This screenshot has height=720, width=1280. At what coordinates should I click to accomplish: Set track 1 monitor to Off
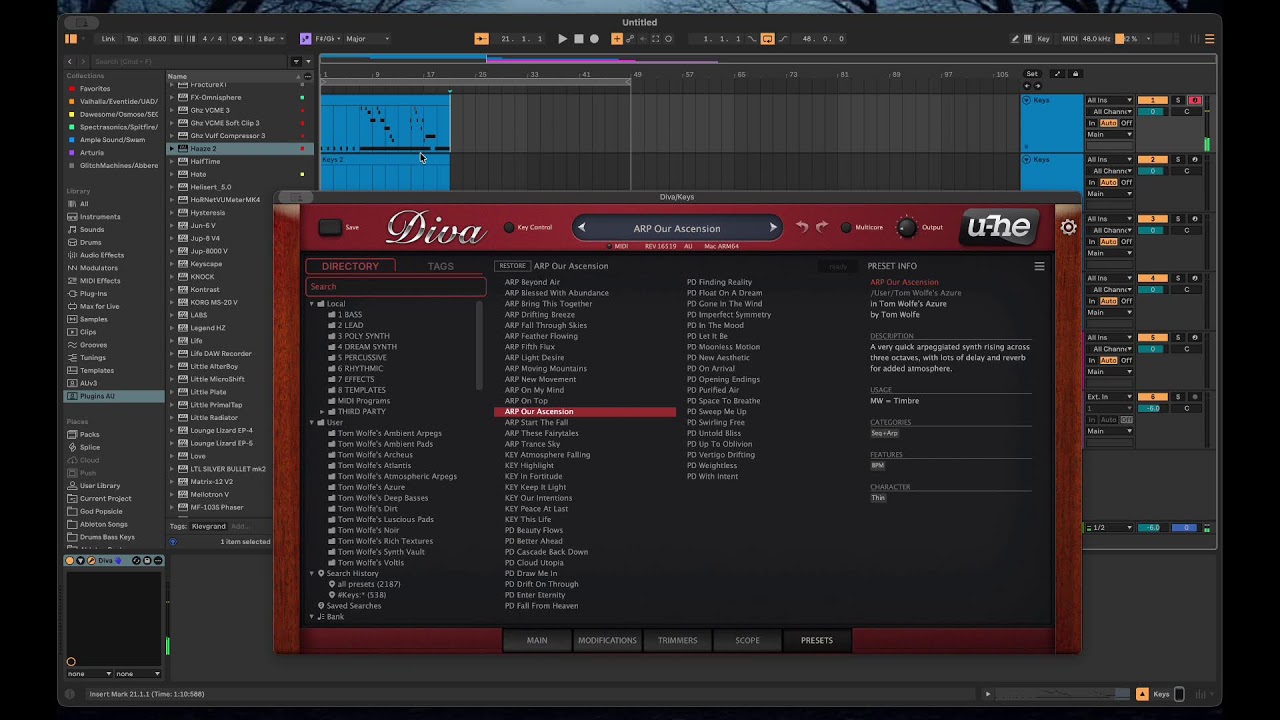point(1127,123)
